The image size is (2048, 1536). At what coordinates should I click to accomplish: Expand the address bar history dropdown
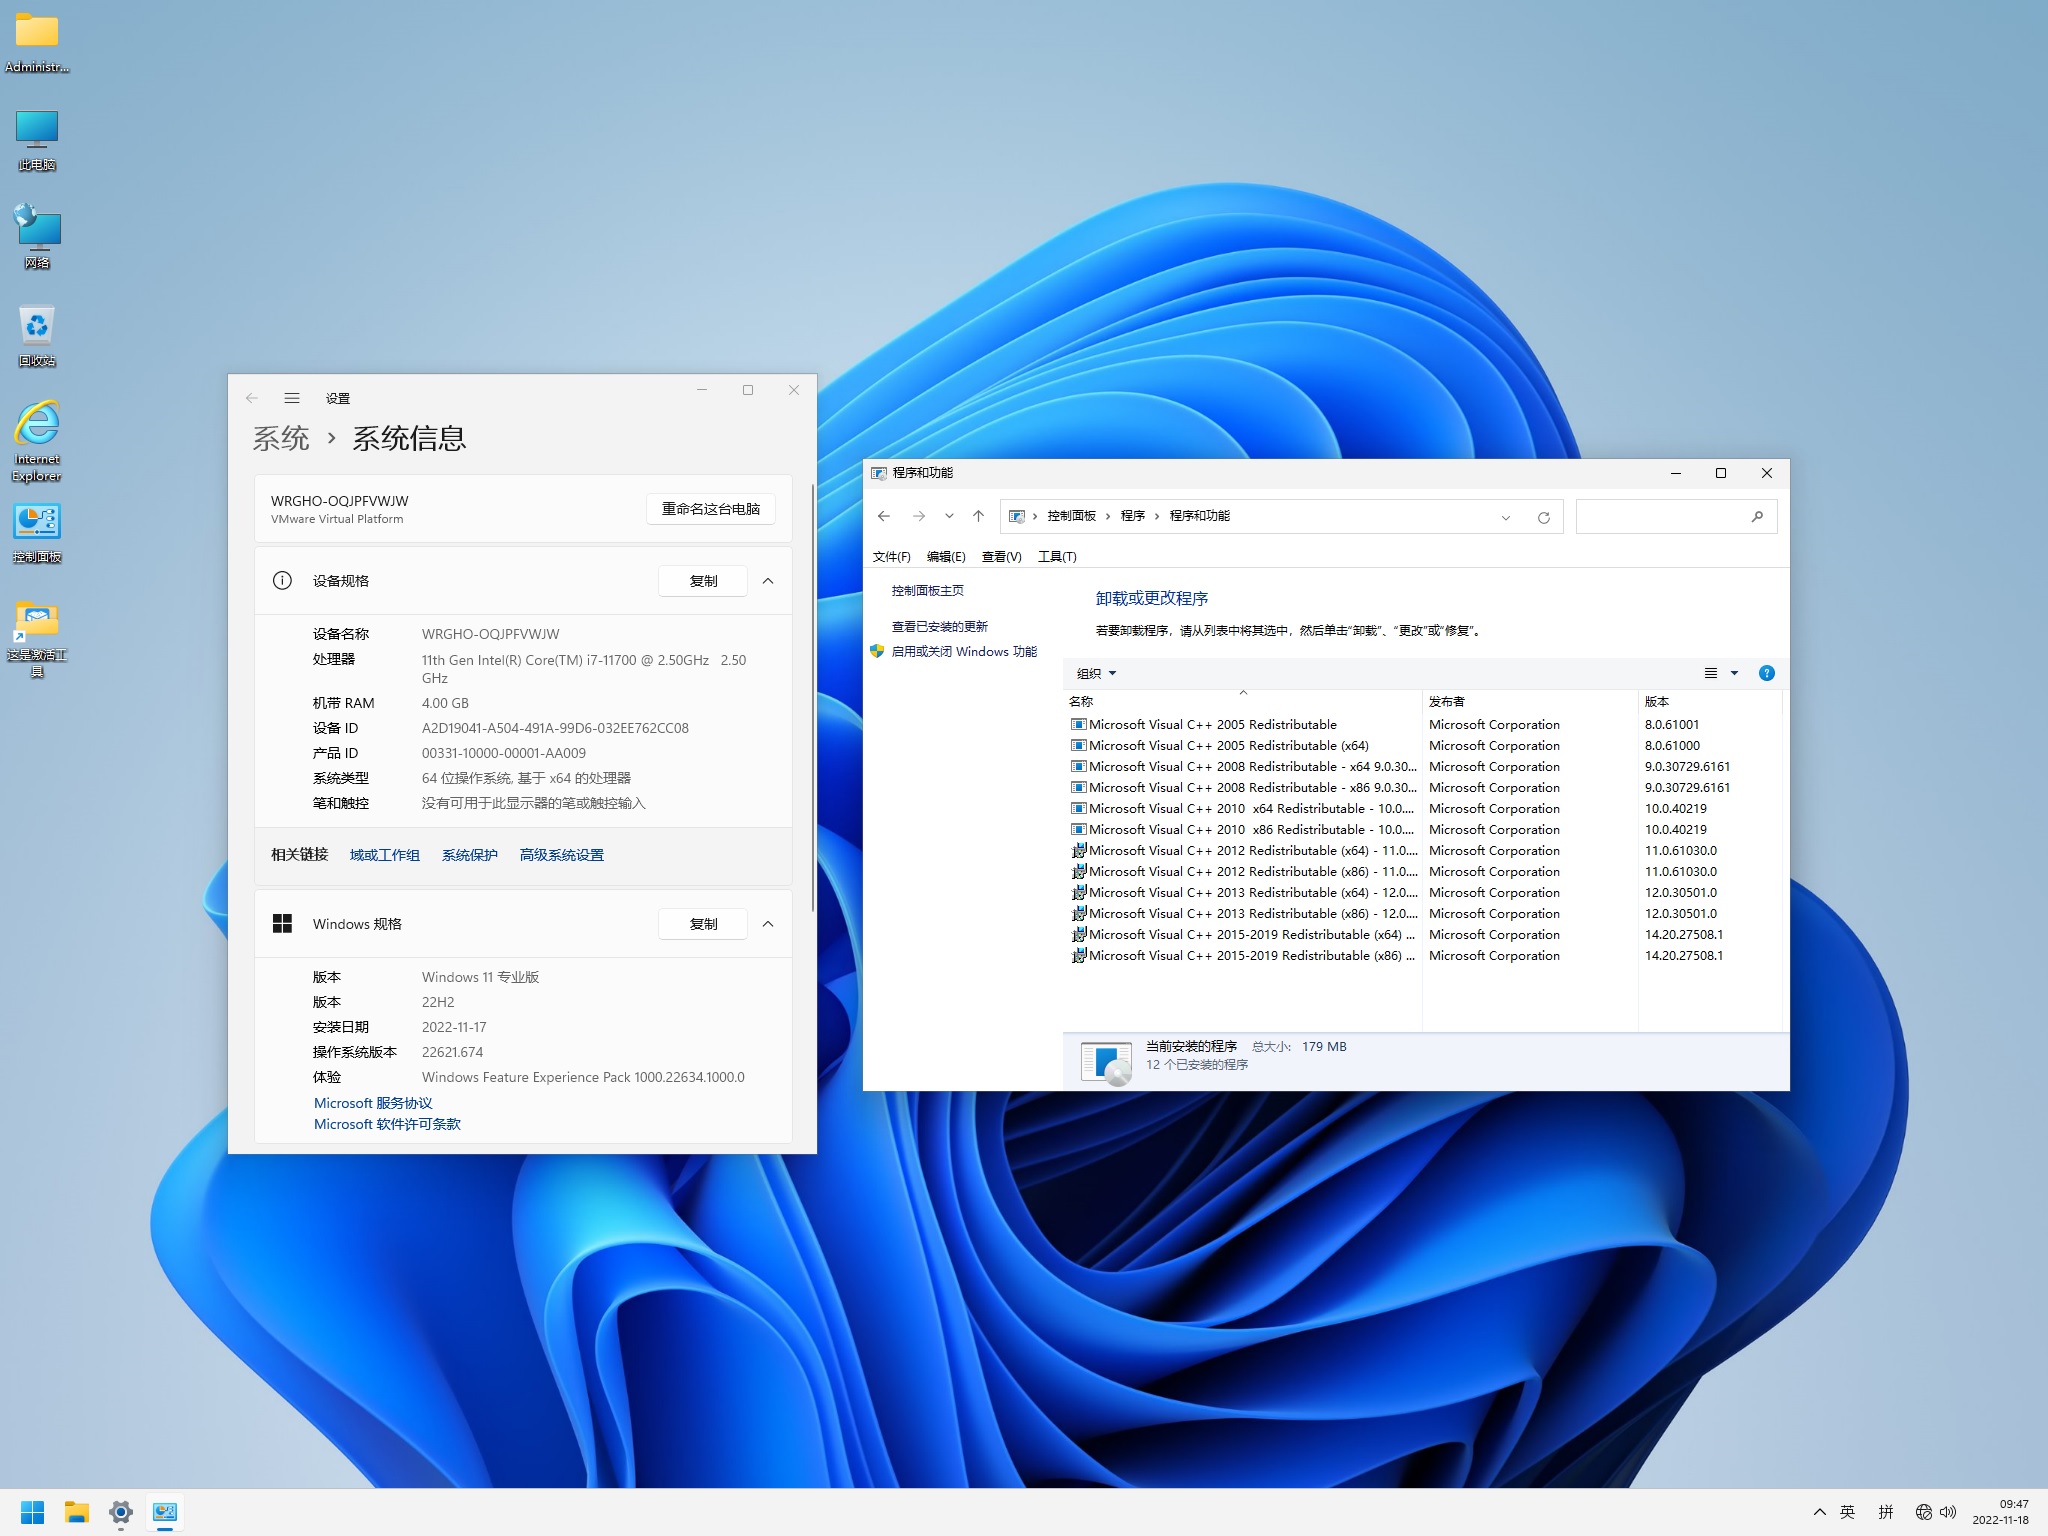1506,517
